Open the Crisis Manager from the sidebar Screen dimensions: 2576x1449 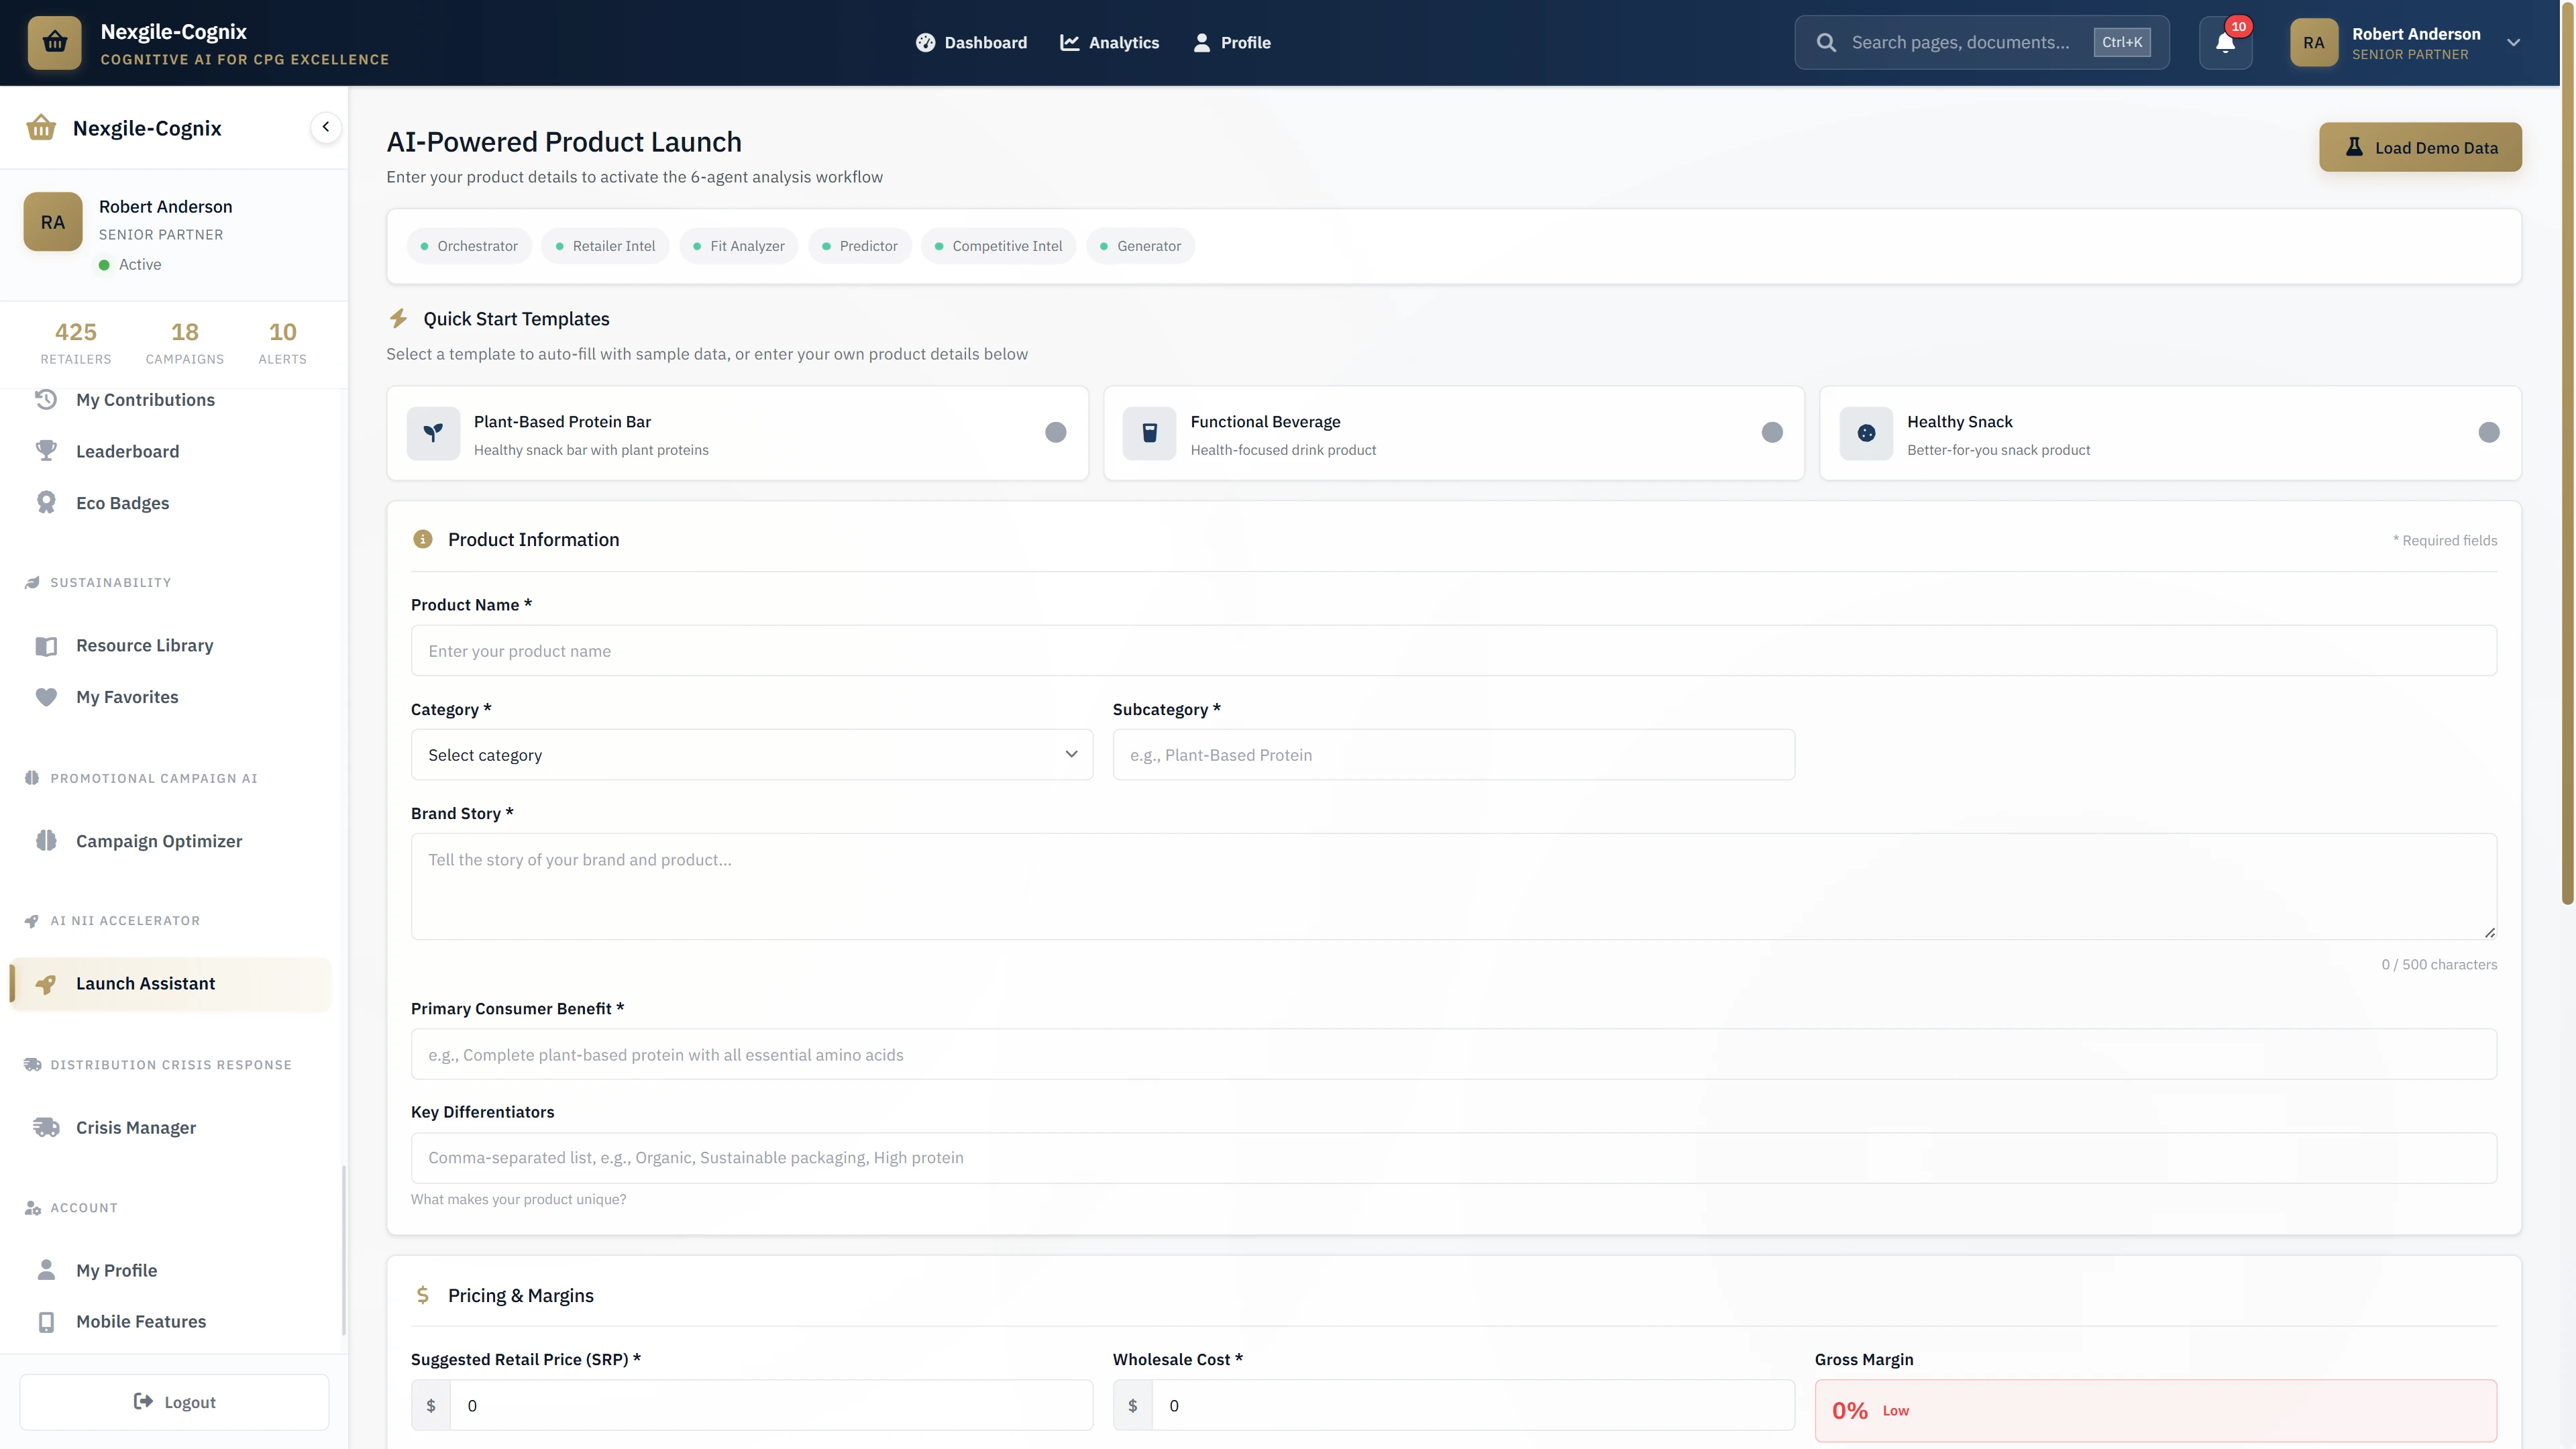pyautogui.click(x=134, y=1127)
